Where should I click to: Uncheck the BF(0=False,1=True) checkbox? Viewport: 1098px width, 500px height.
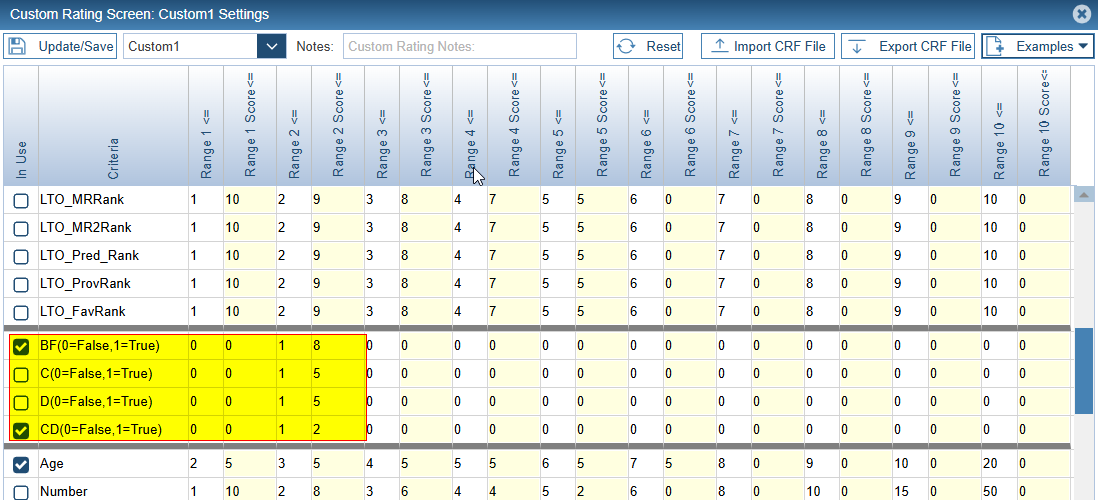(20, 346)
